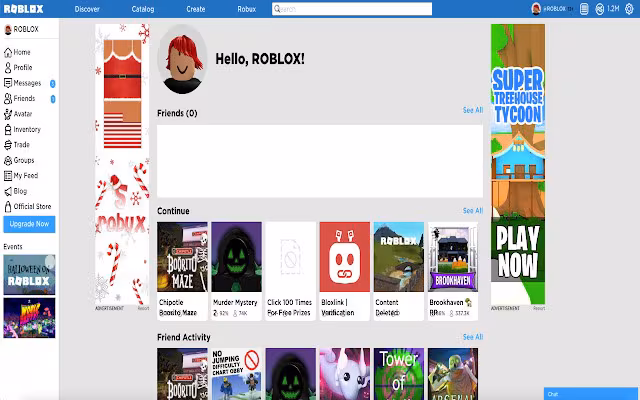
Task: Open the Content Deleted game card
Action: pyautogui.click(x=399, y=271)
